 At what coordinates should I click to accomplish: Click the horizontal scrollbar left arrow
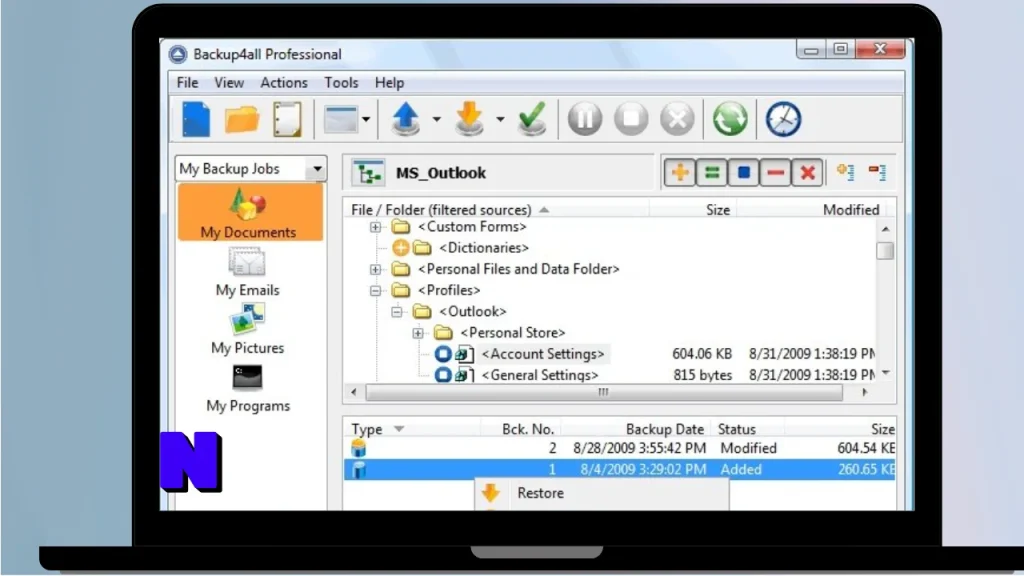(354, 392)
